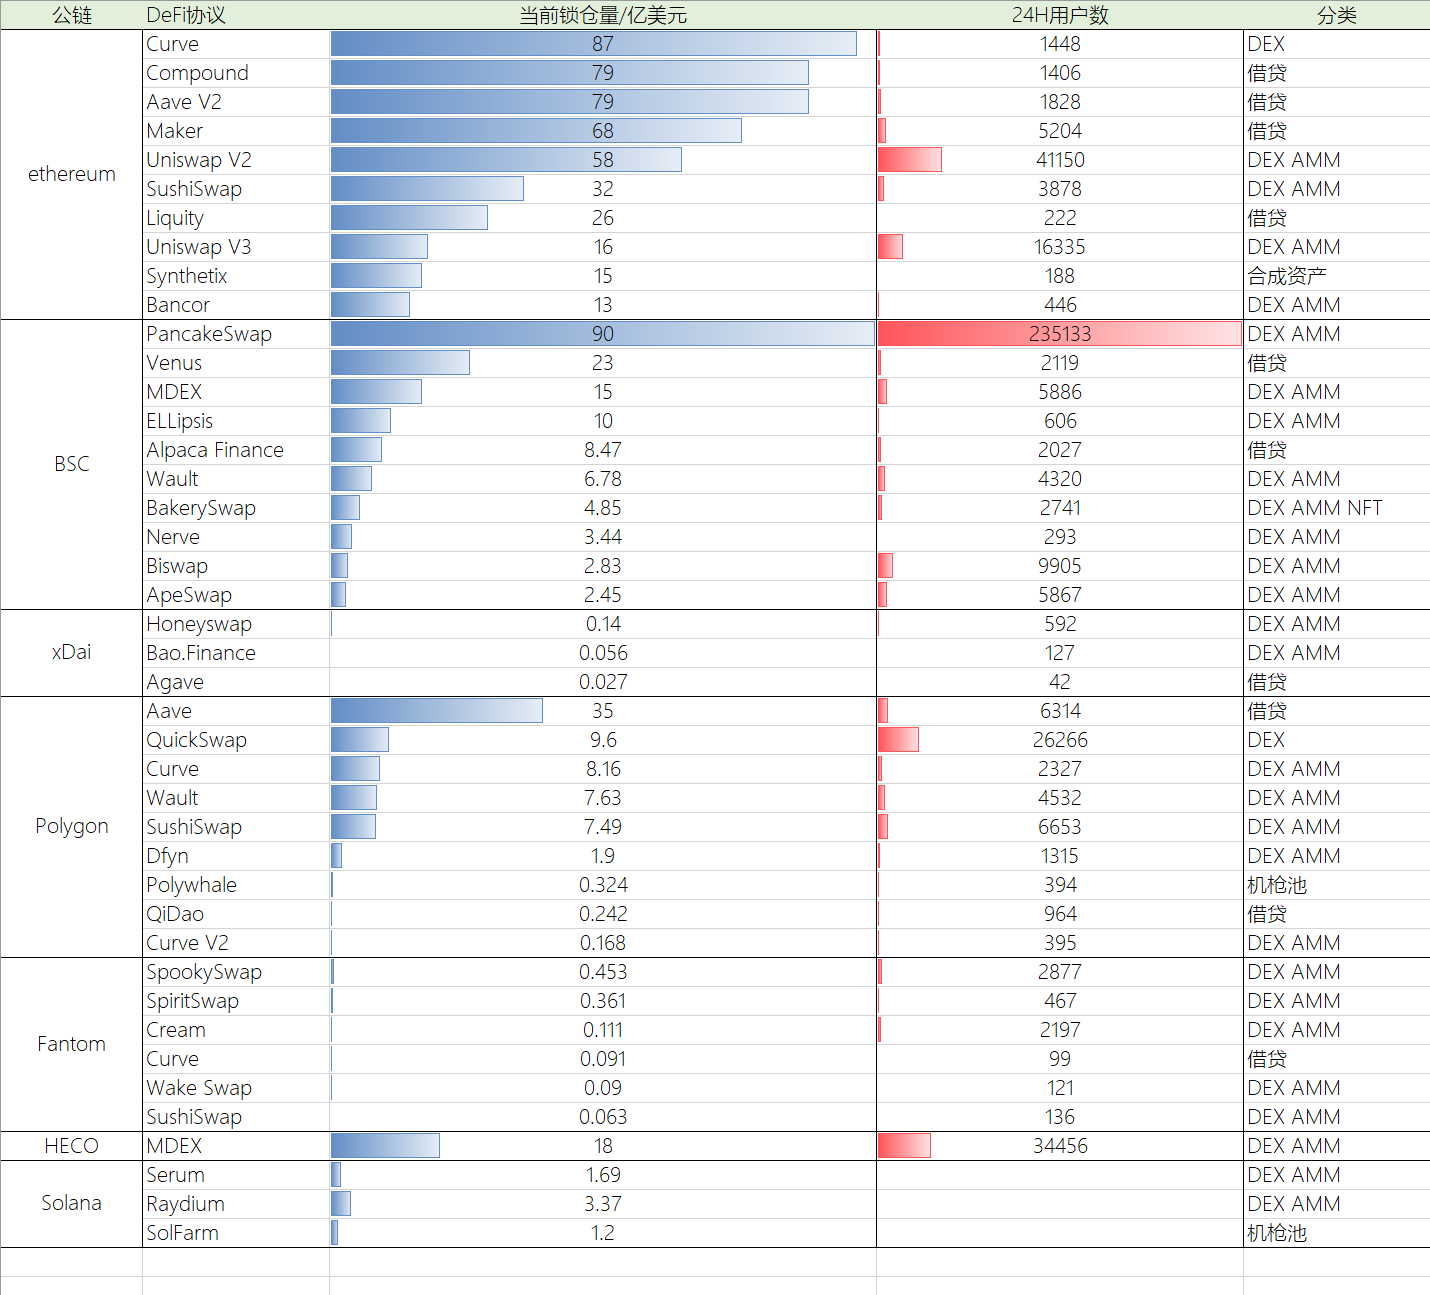Viewport: 1430px width, 1295px height.
Task: Select the Polygon chain cell
Action: (71, 826)
